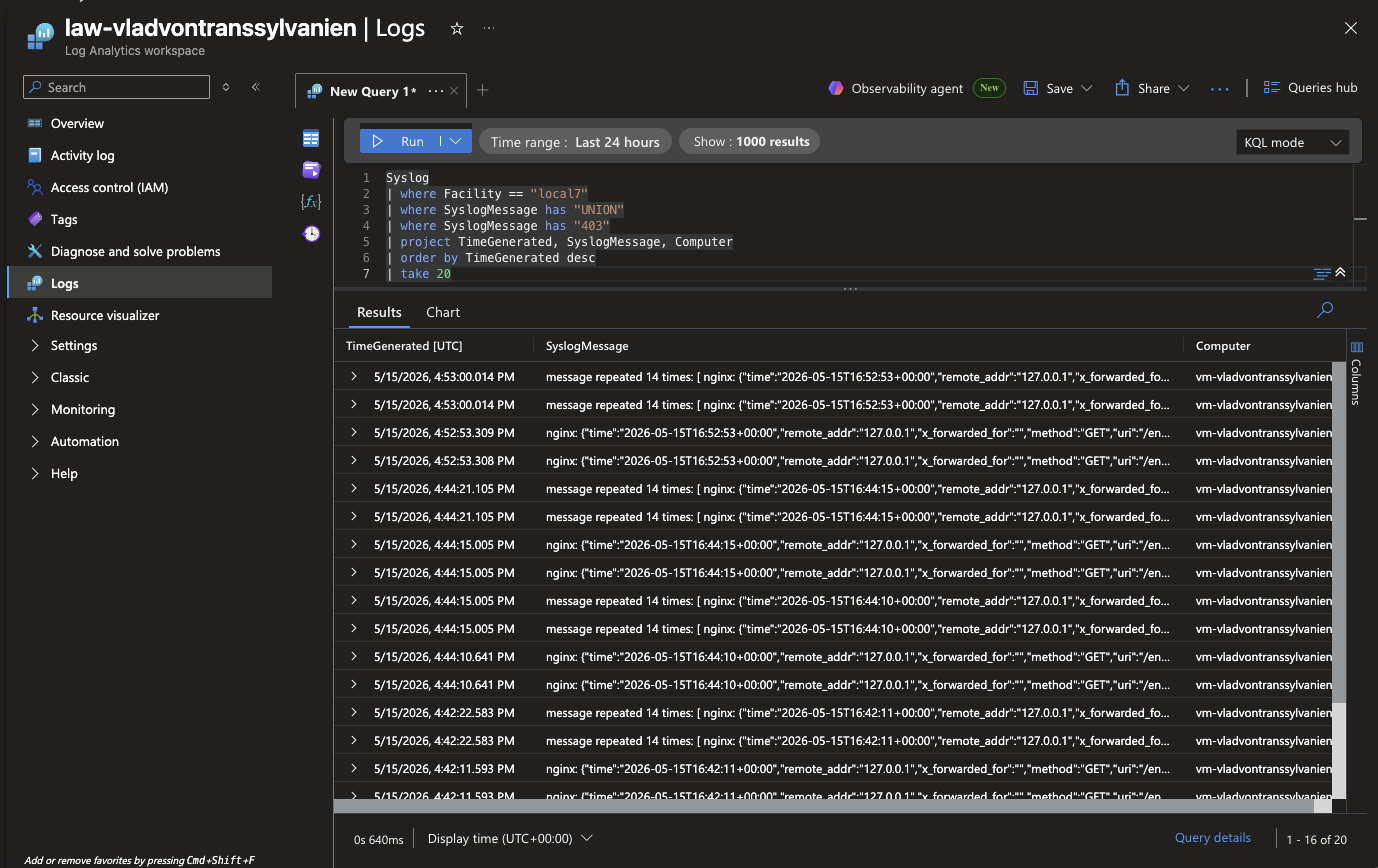Open the Columns side panel
The width and height of the screenshot is (1378, 868).
coord(1357,375)
